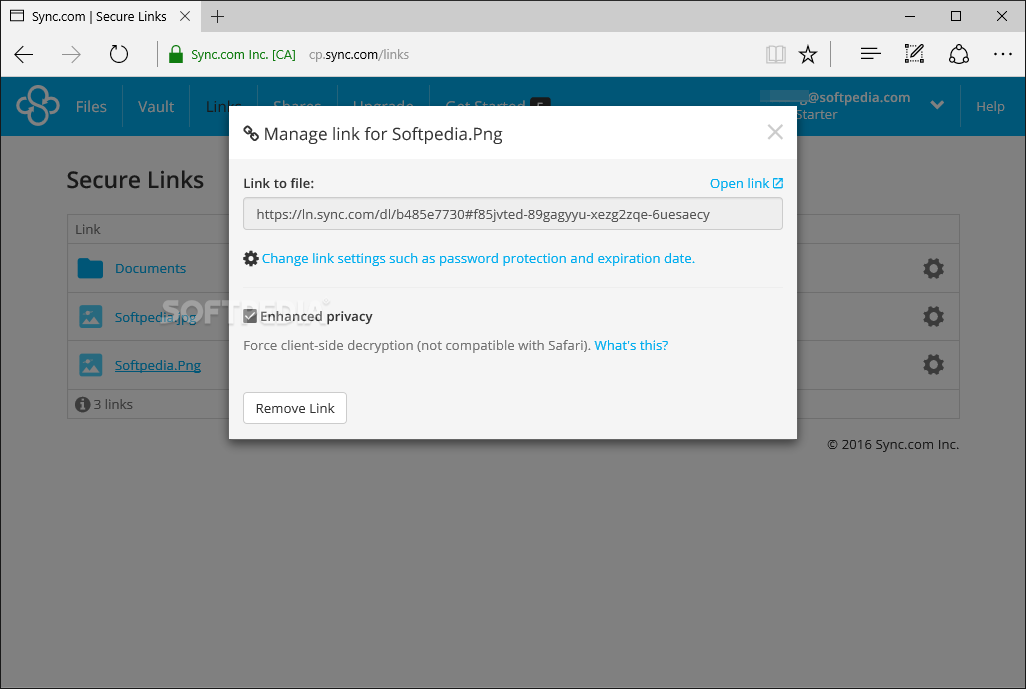Click the Share icon in toolbar
Viewport: 1026px width, 689px height.
click(959, 54)
